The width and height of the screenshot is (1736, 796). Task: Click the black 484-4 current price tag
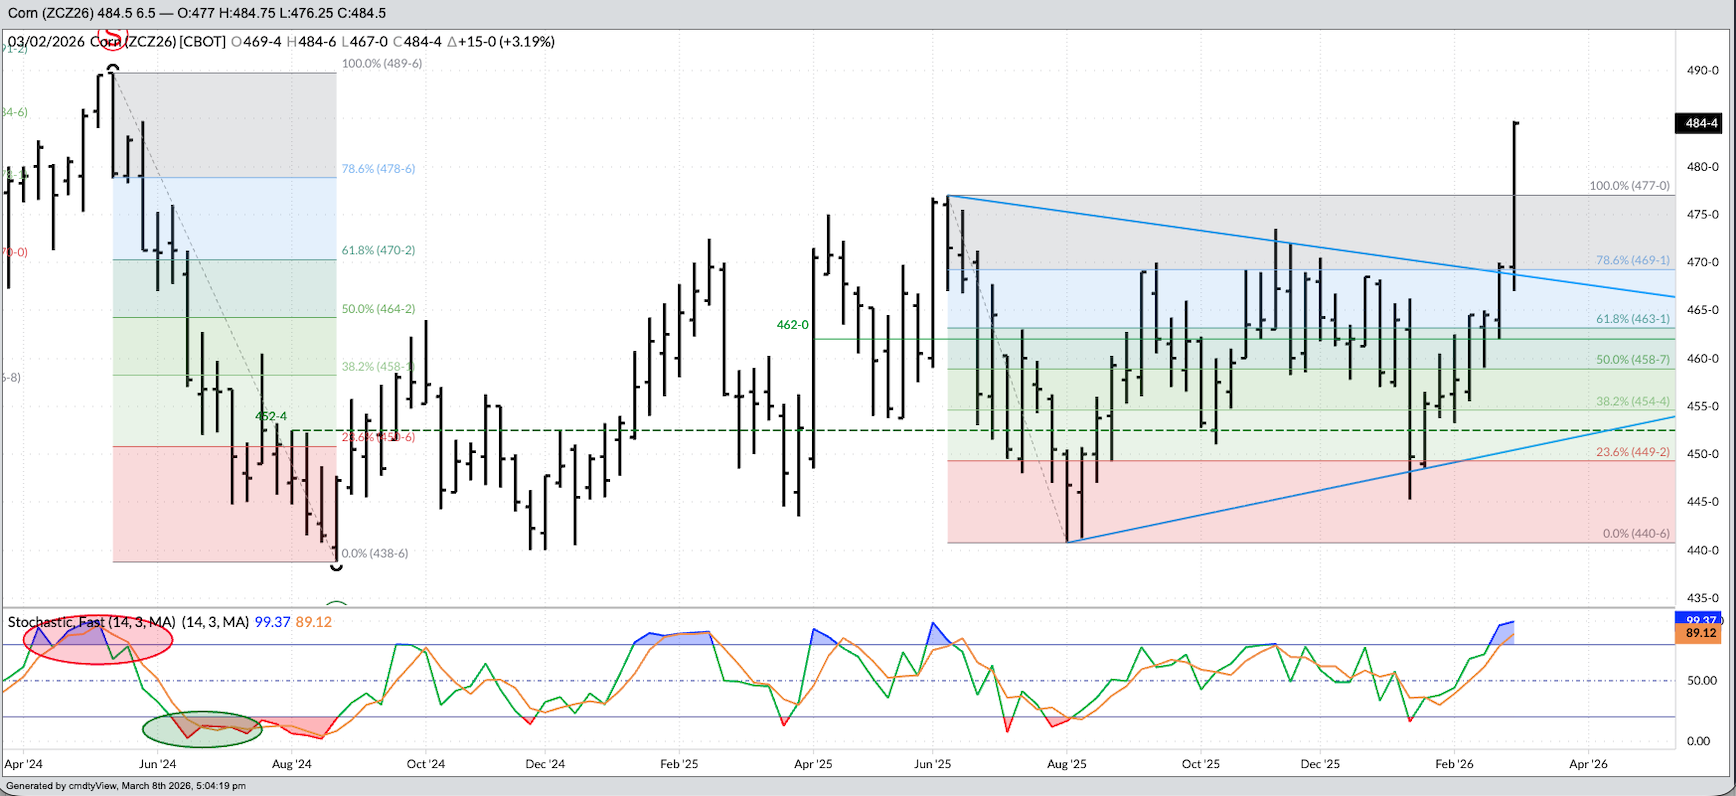pos(1701,123)
